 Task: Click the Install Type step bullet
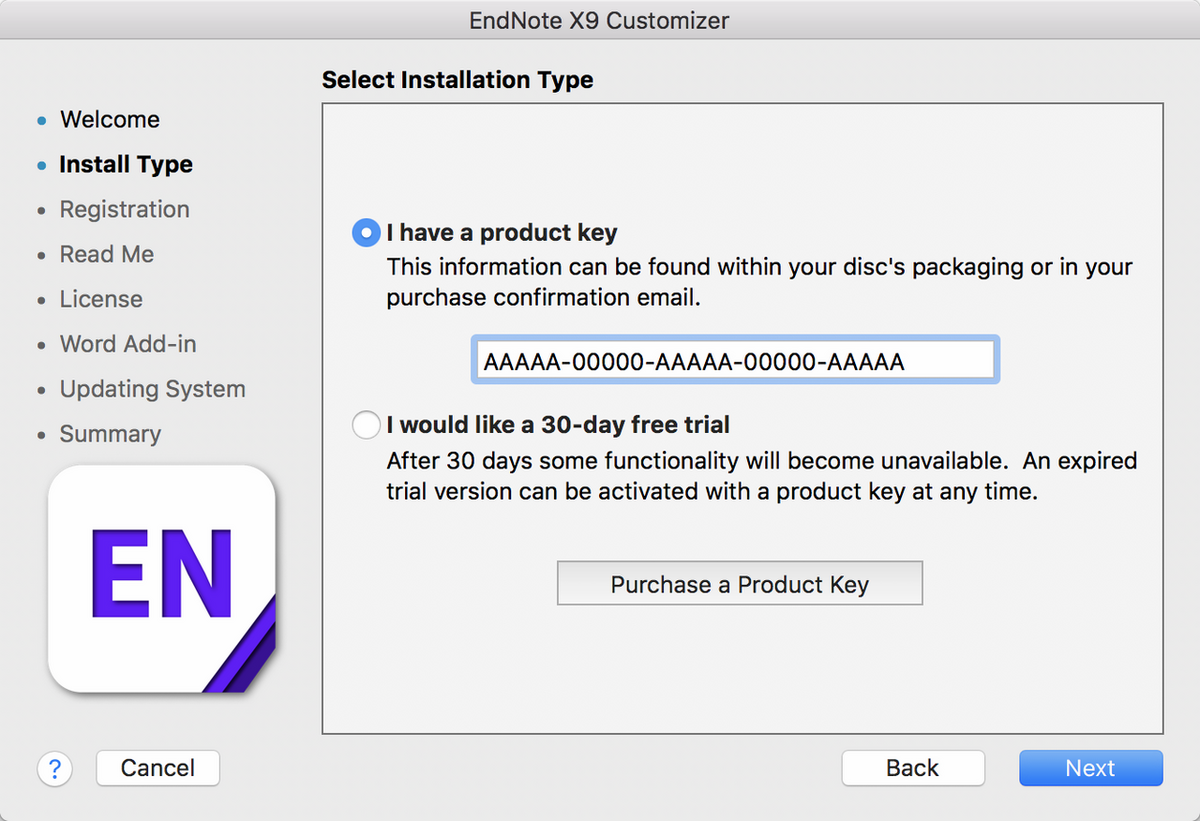click(x=40, y=164)
